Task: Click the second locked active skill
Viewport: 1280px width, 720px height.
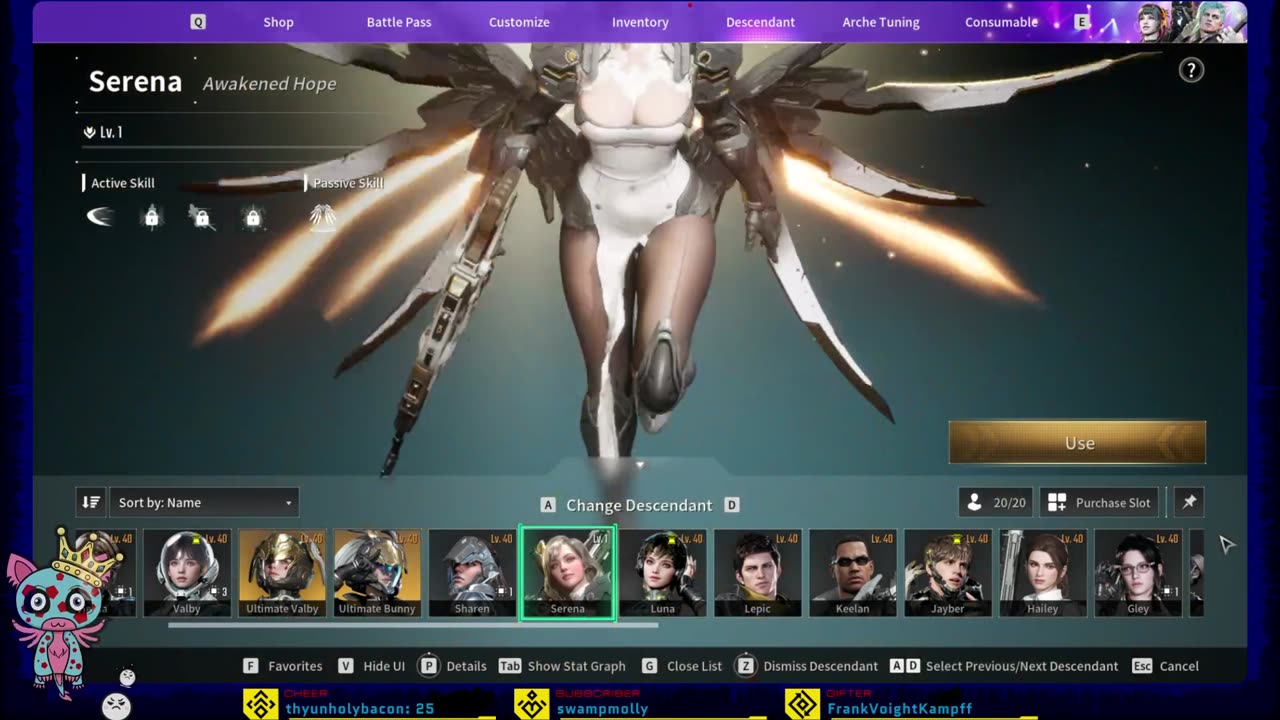Action: (x=152, y=216)
